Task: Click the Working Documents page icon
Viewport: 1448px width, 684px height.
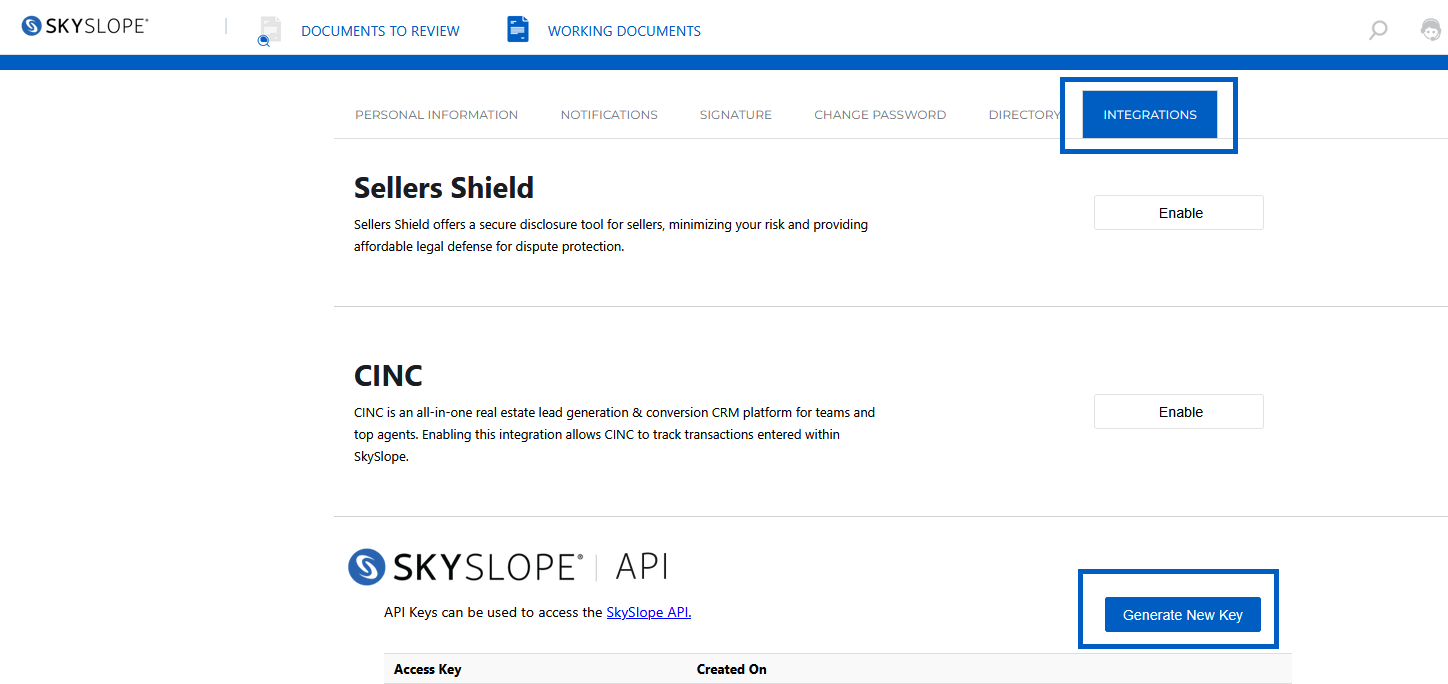Action: tap(517, 29)
